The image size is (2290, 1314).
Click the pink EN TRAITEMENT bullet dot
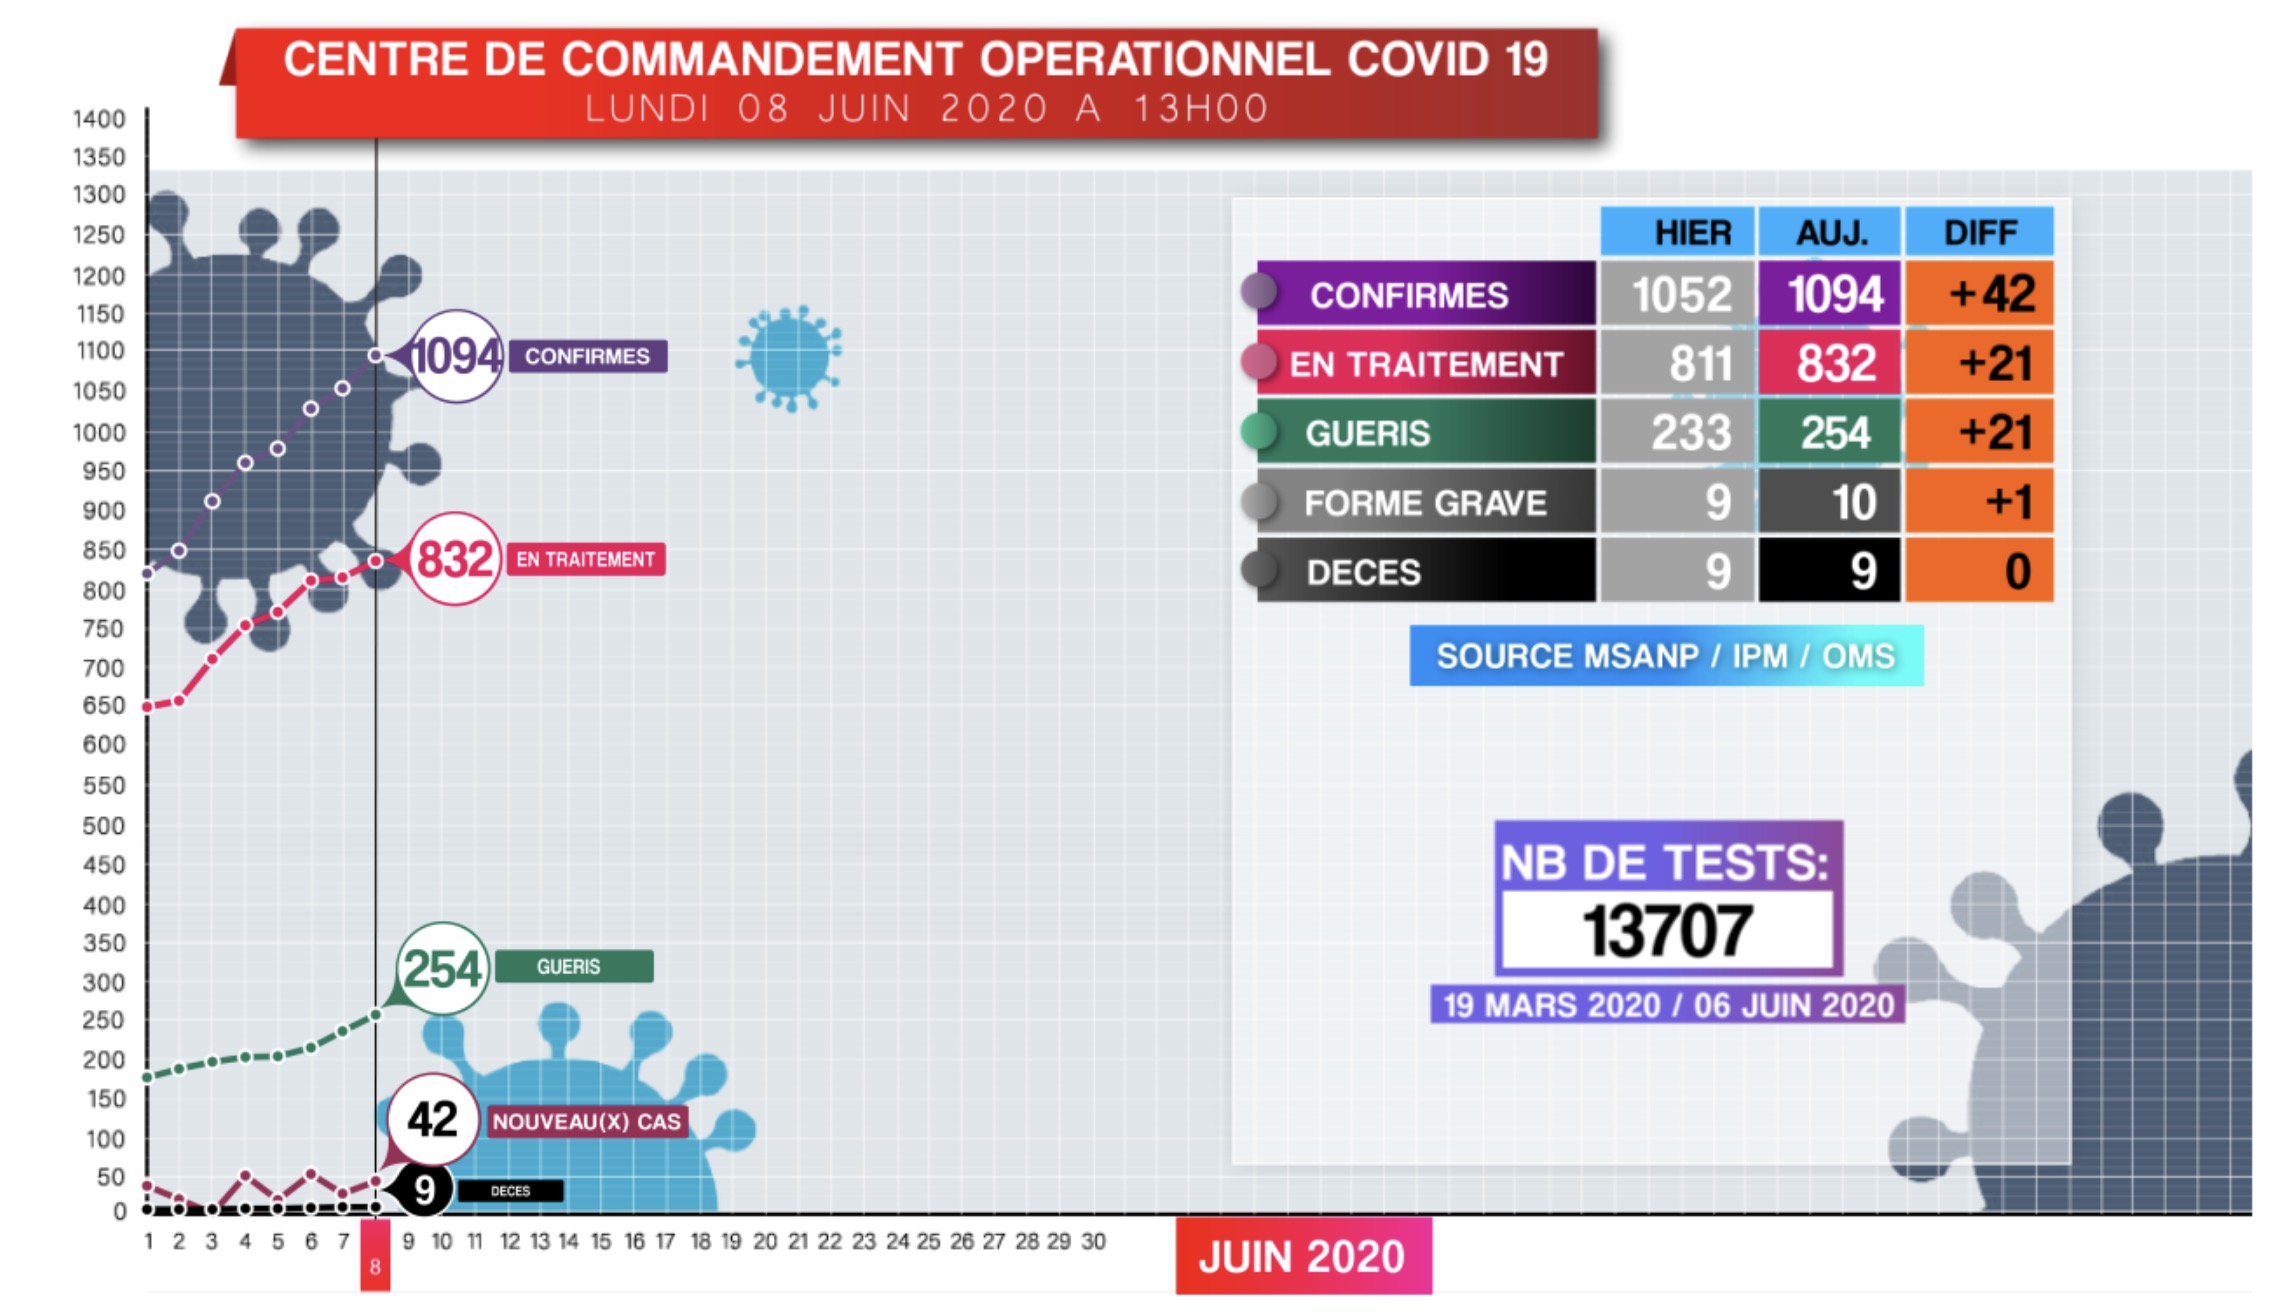(1259, 361)
